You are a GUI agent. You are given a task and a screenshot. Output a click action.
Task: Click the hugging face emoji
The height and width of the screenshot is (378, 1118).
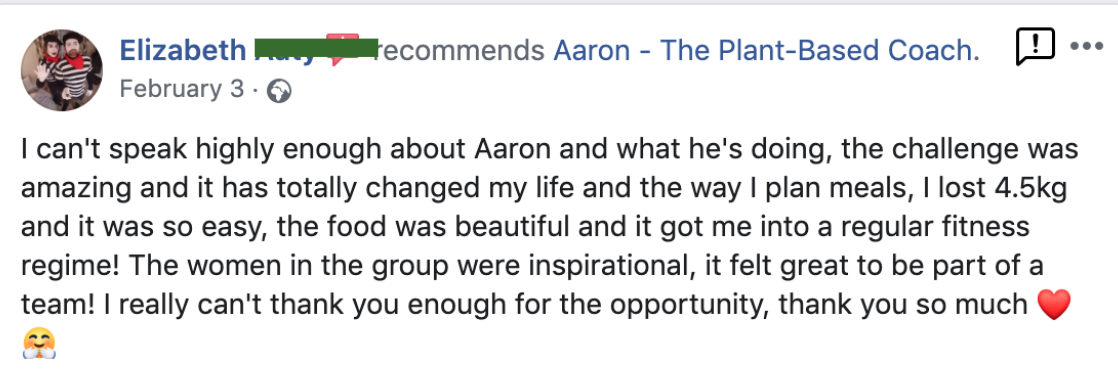(x=39, y=344)
